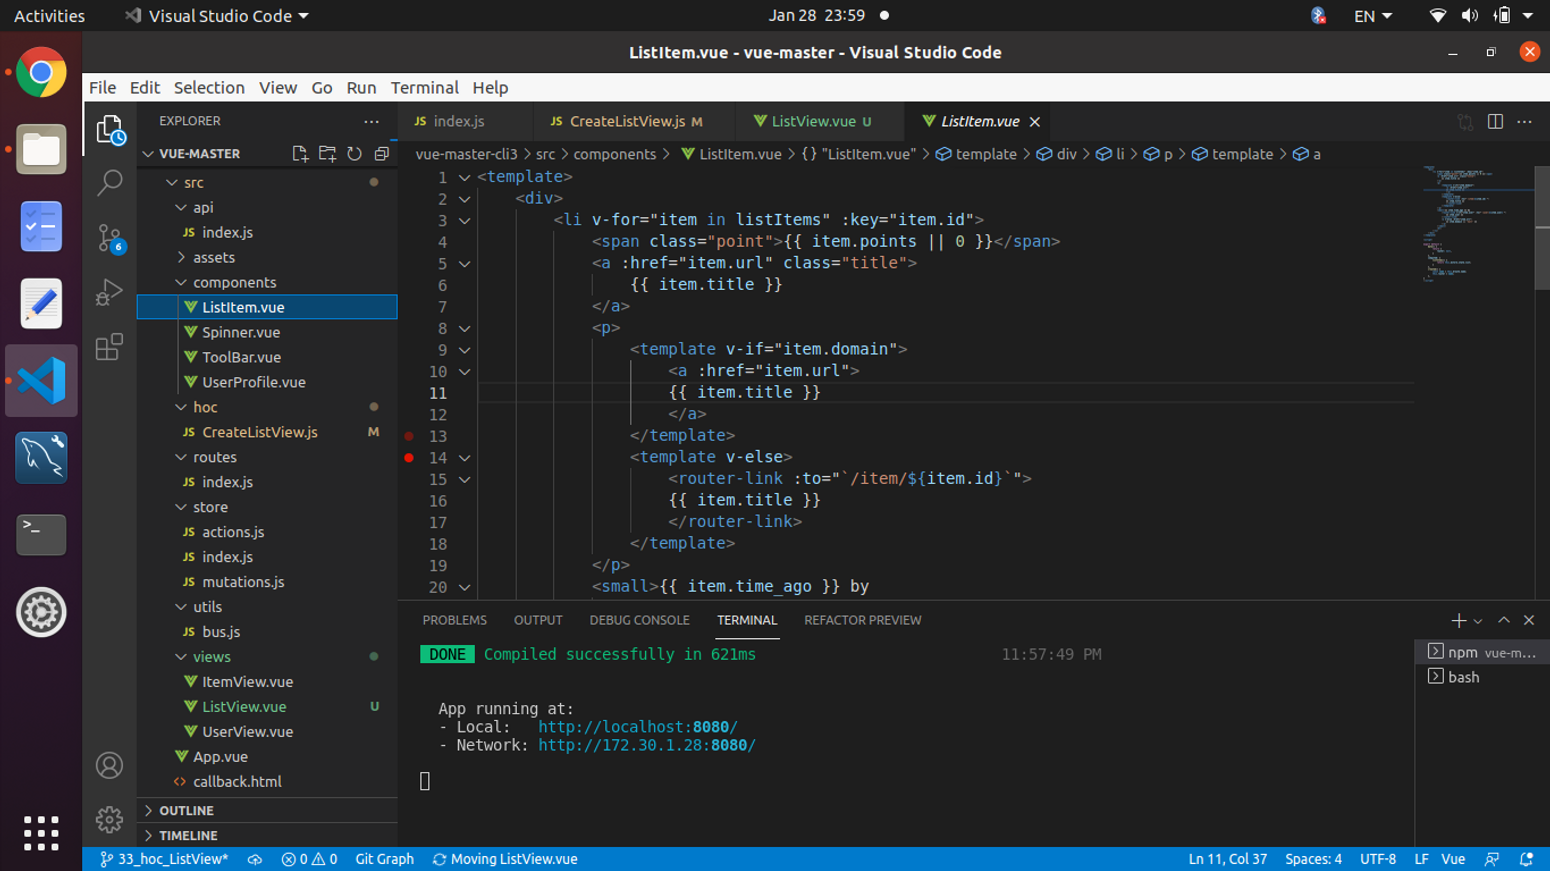
Task: Create a new terminal with plus icon
Action: 1458,621
